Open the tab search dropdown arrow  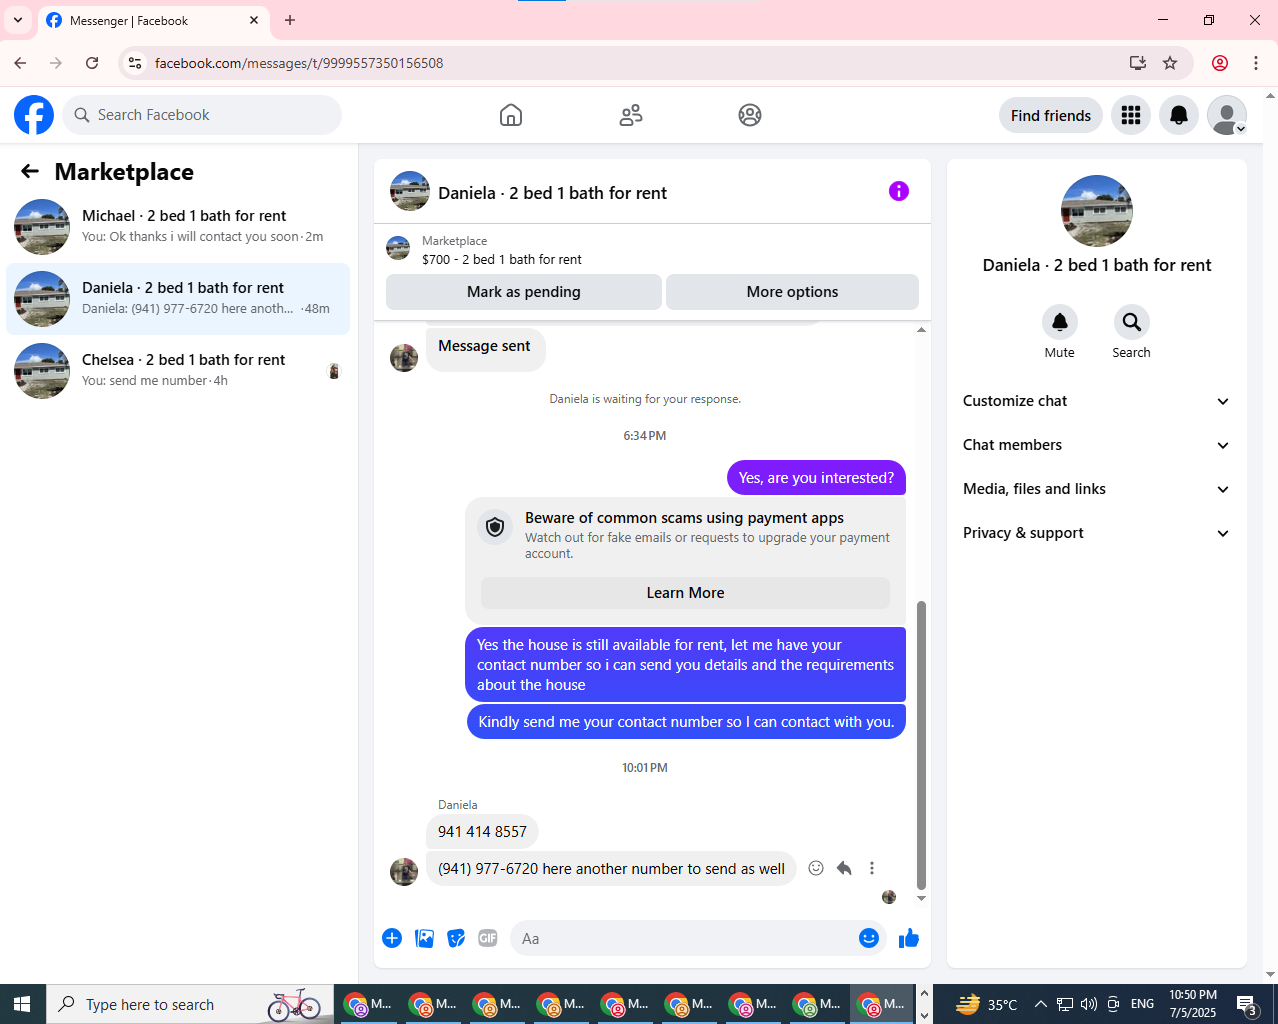point(18,20)
